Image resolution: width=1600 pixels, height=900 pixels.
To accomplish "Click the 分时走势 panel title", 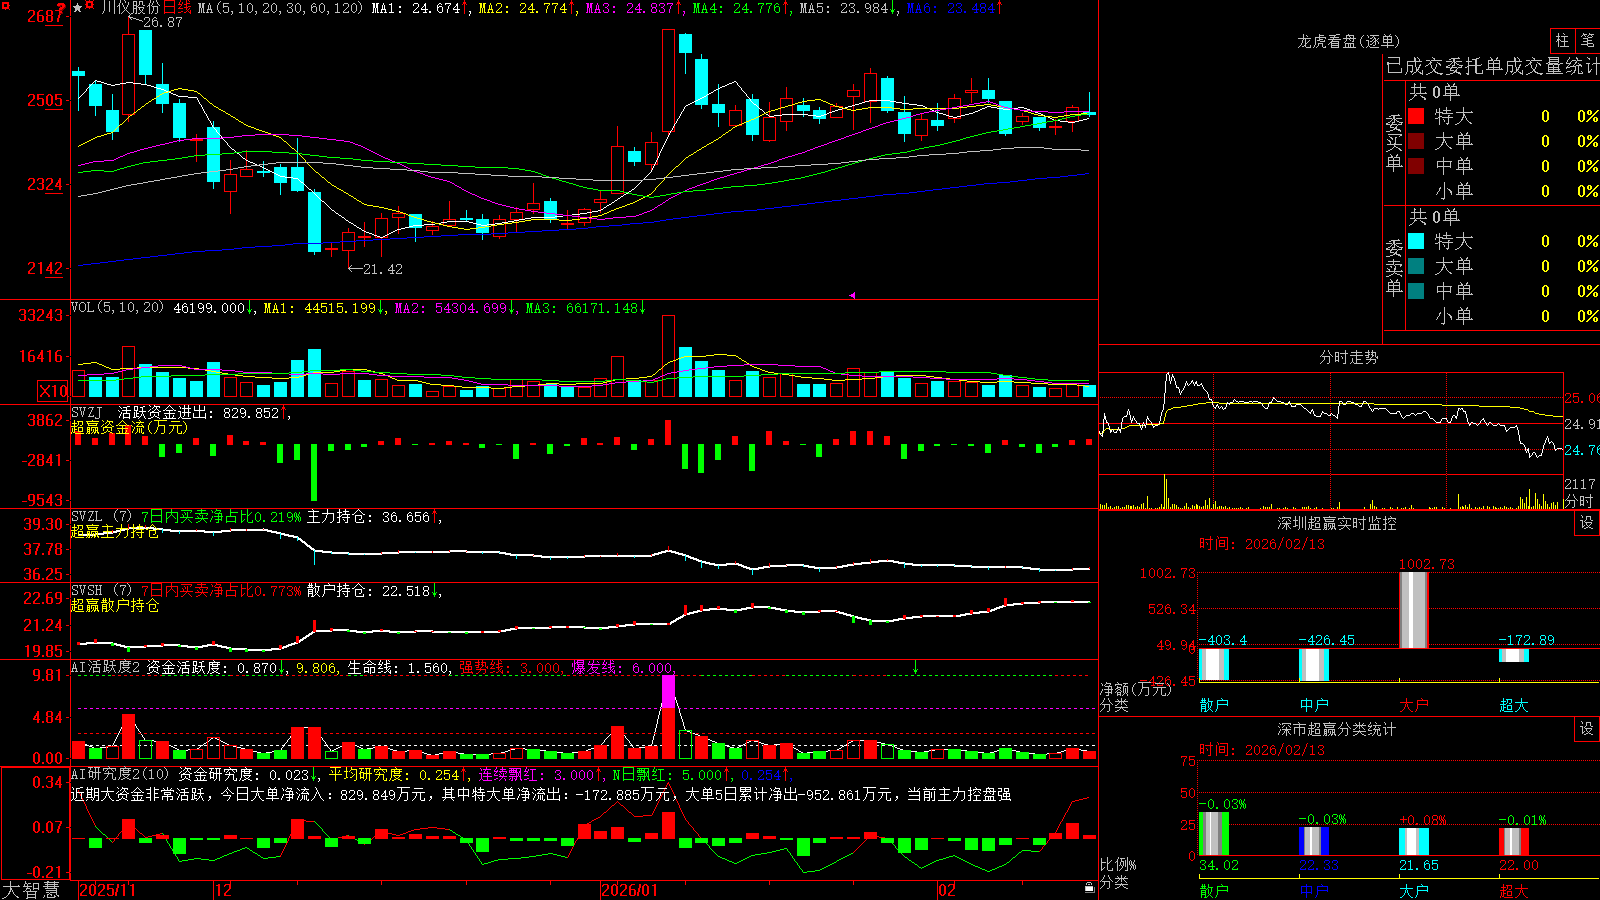I will point(1349,357).
